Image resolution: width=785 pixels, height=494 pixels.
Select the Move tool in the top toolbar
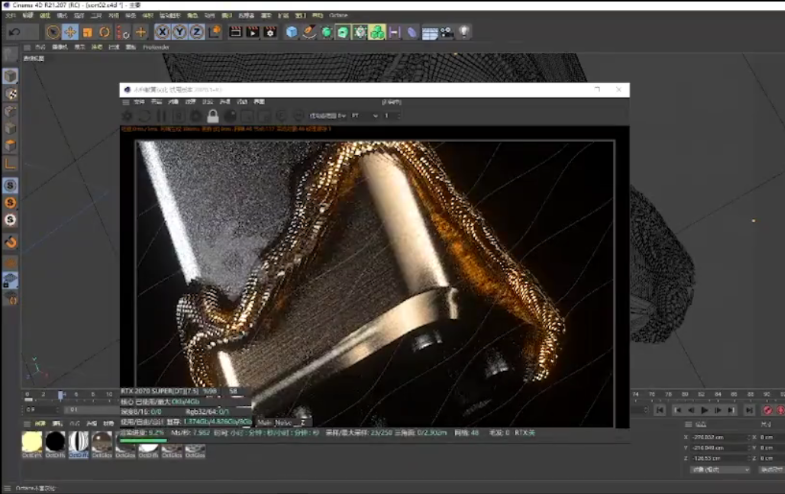tap(69, 32)
